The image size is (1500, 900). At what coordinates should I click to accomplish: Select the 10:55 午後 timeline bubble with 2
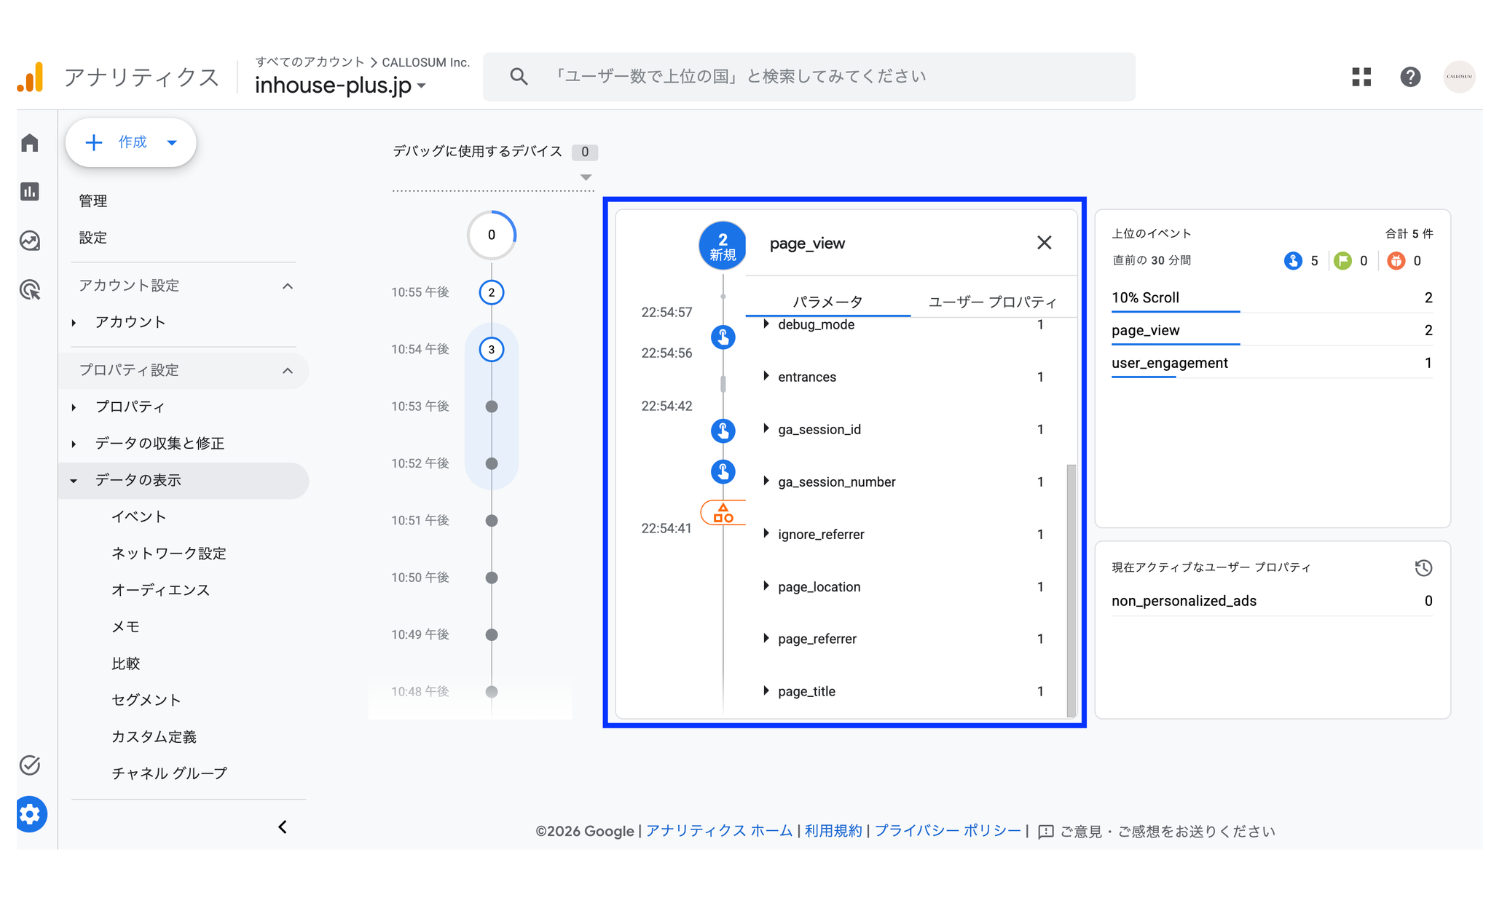pyautogui.click(x=491, y=293)
